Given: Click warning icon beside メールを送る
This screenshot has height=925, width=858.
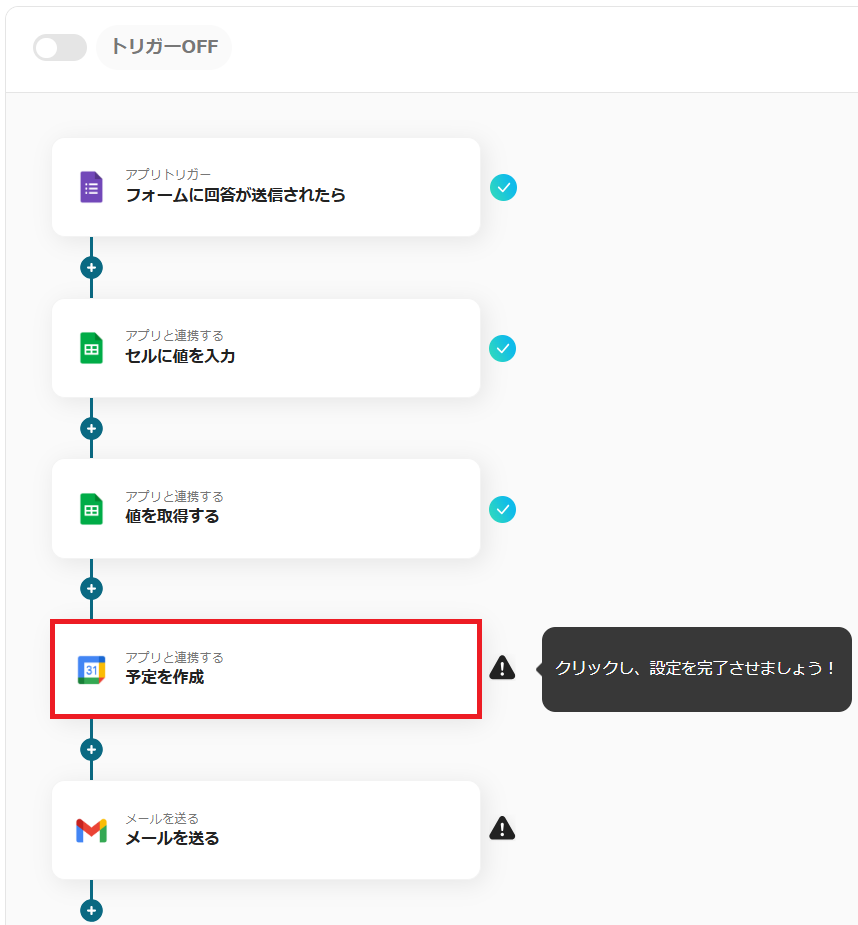Looking at the screenshot, I should tap(502, 828).
